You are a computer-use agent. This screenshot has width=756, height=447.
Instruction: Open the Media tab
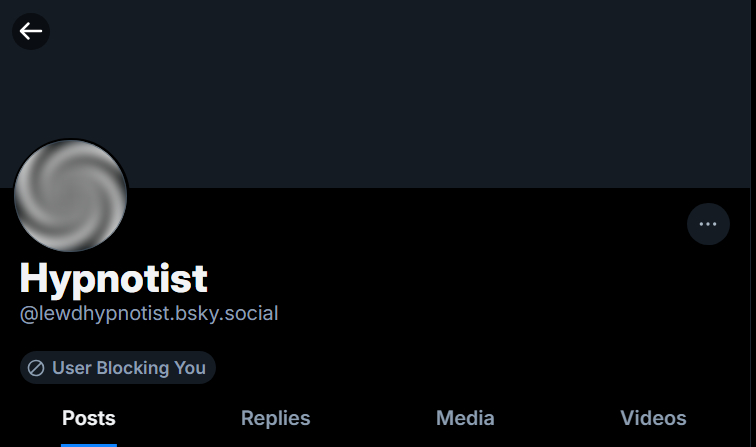tap(465, 418)
